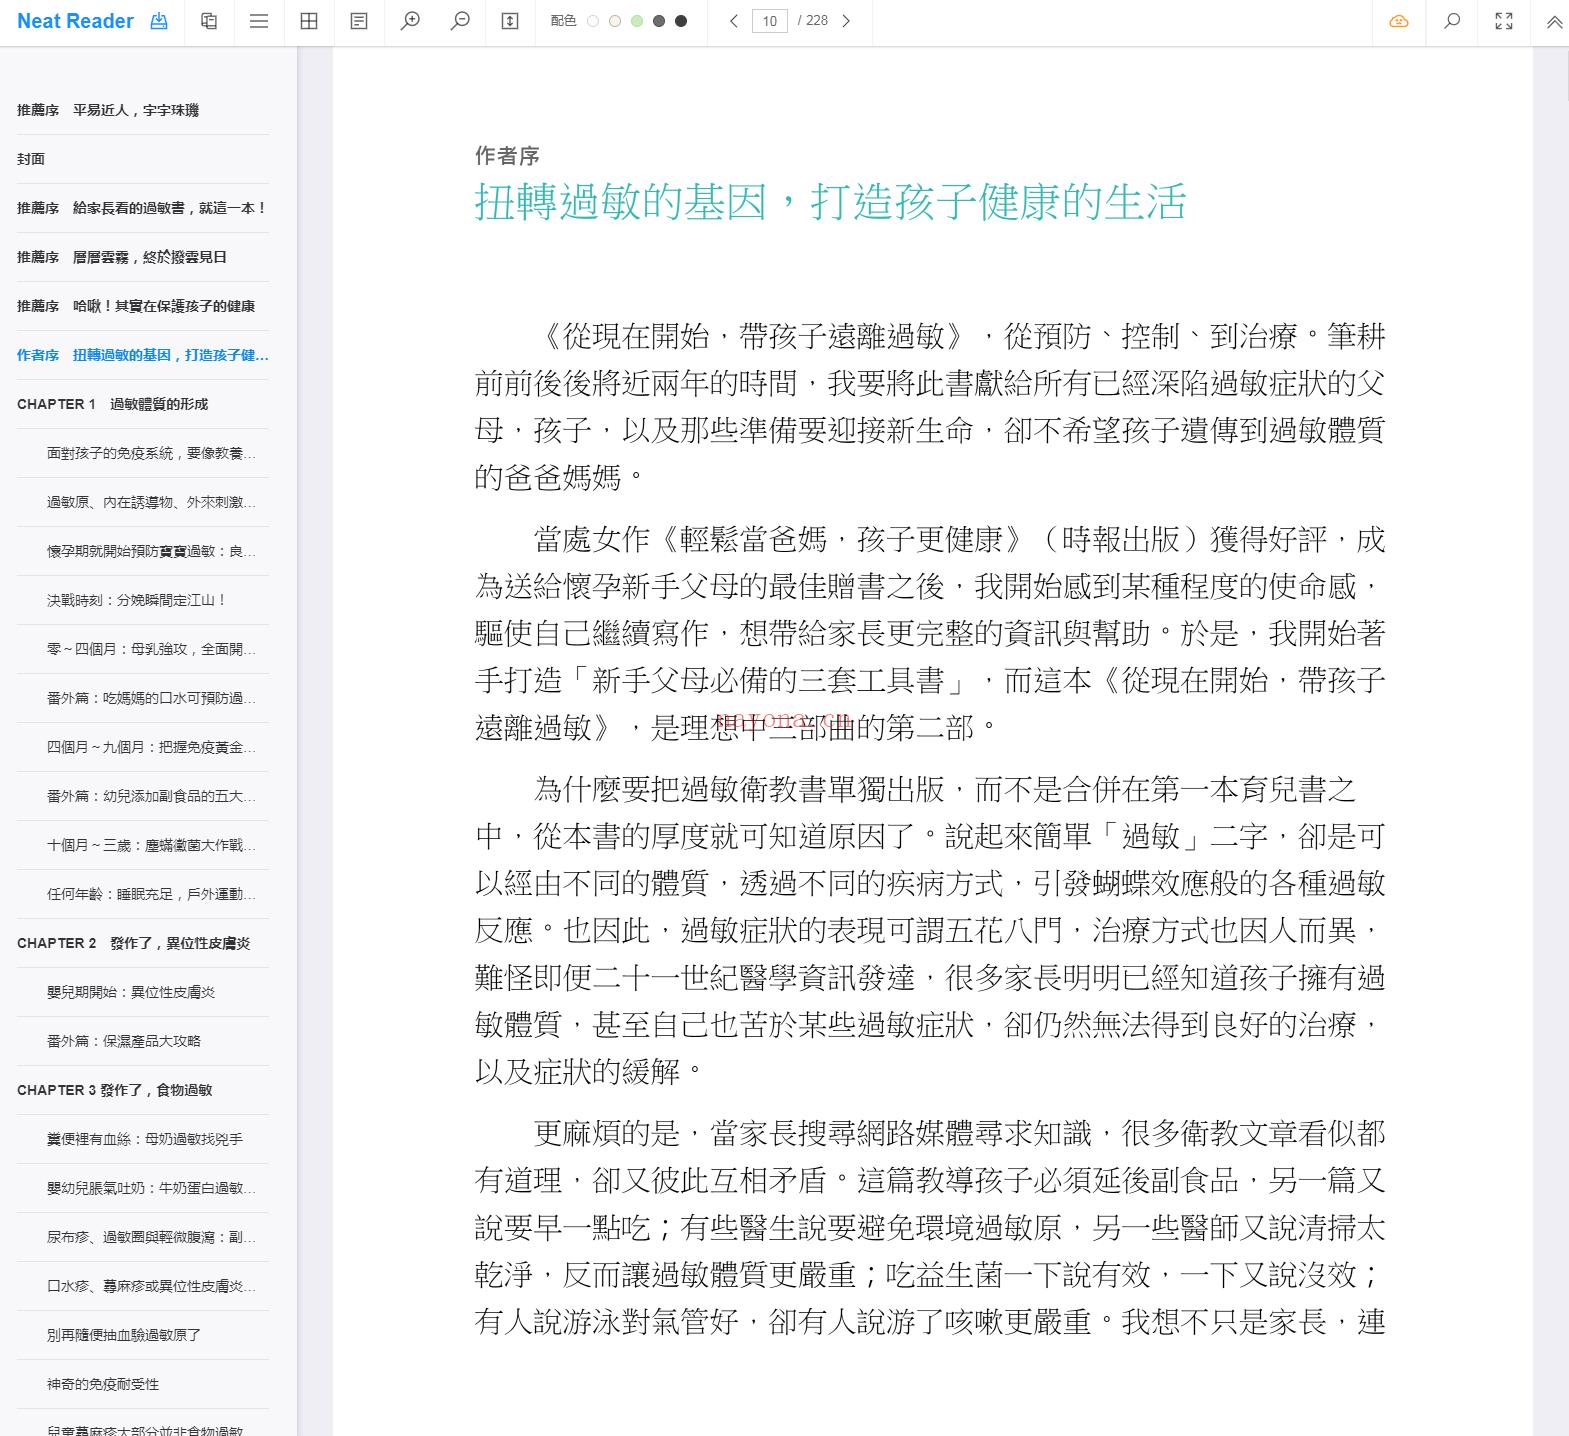Open CHAPTER 2 發作了，異位性皮膚炎
Screen dimensions: 1569x1436
142,943
